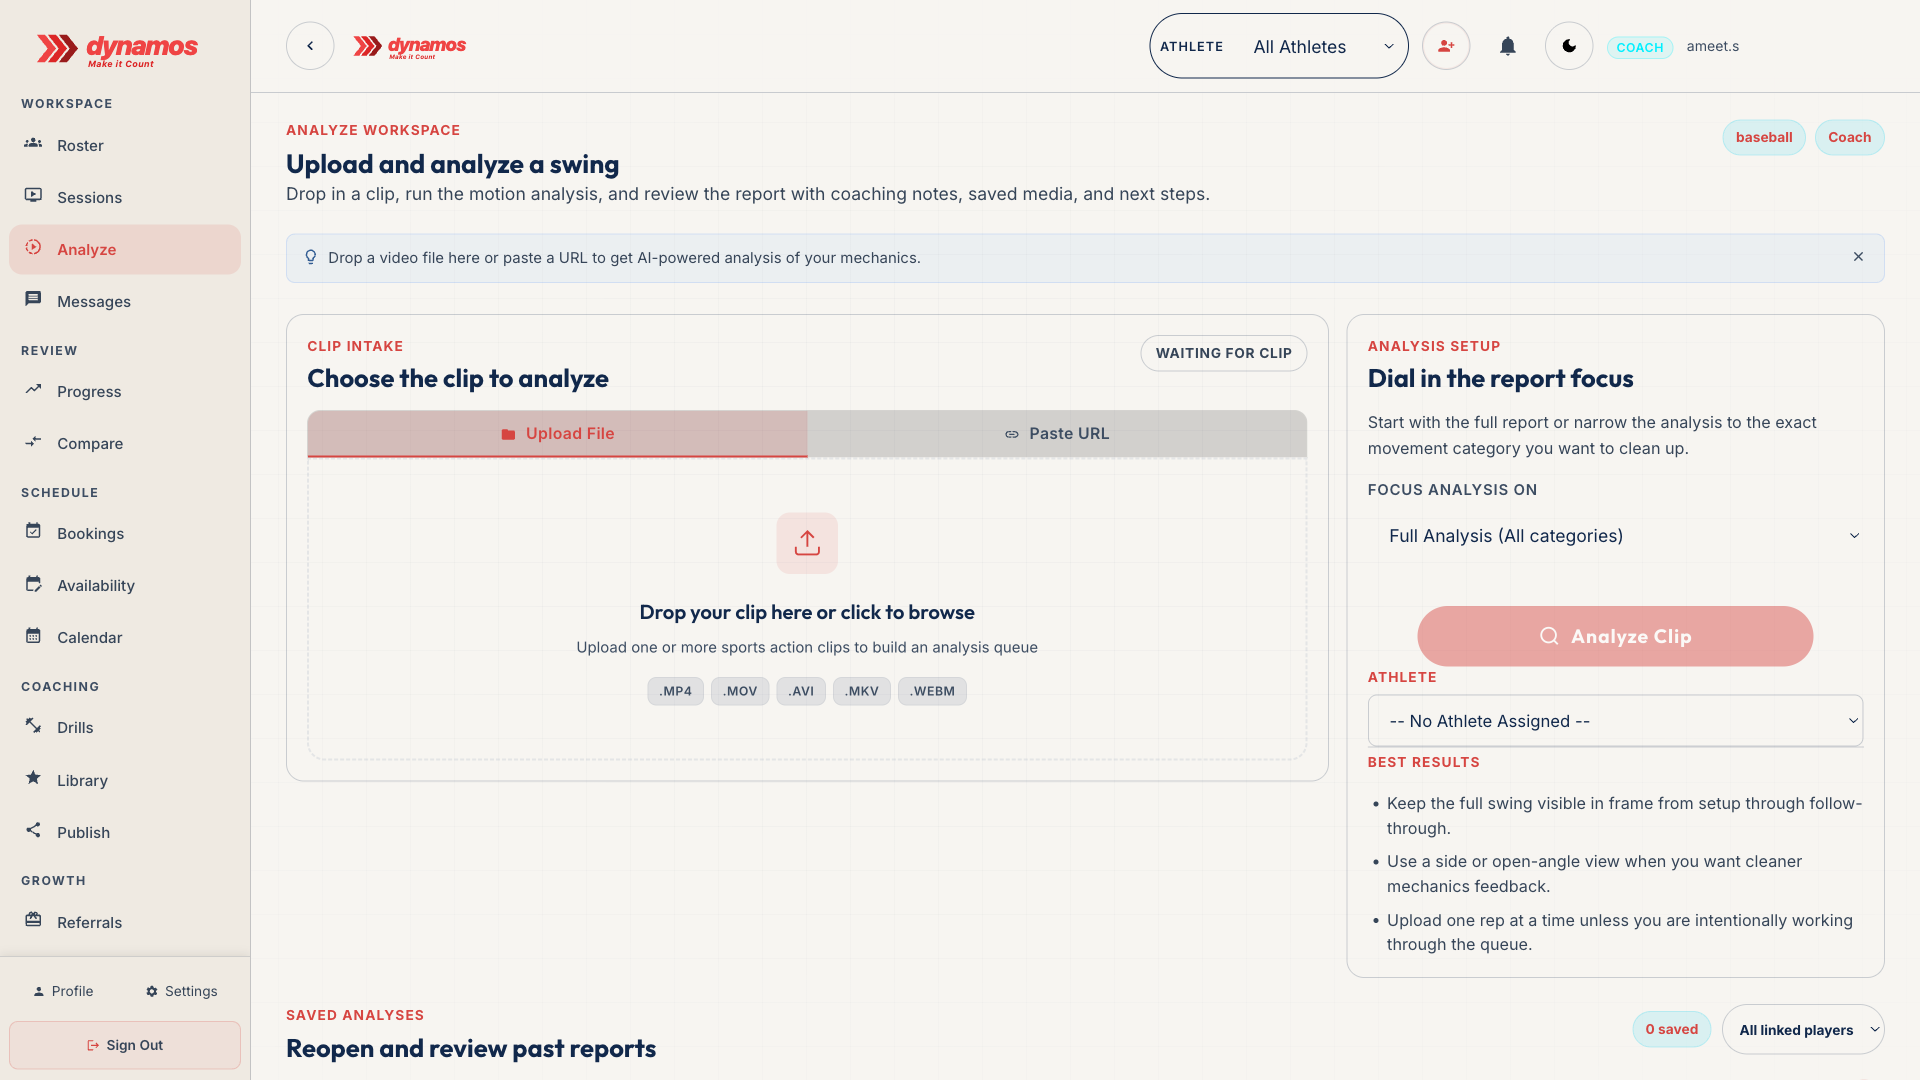Go back with the chevron arrow button

pos(310,46)
